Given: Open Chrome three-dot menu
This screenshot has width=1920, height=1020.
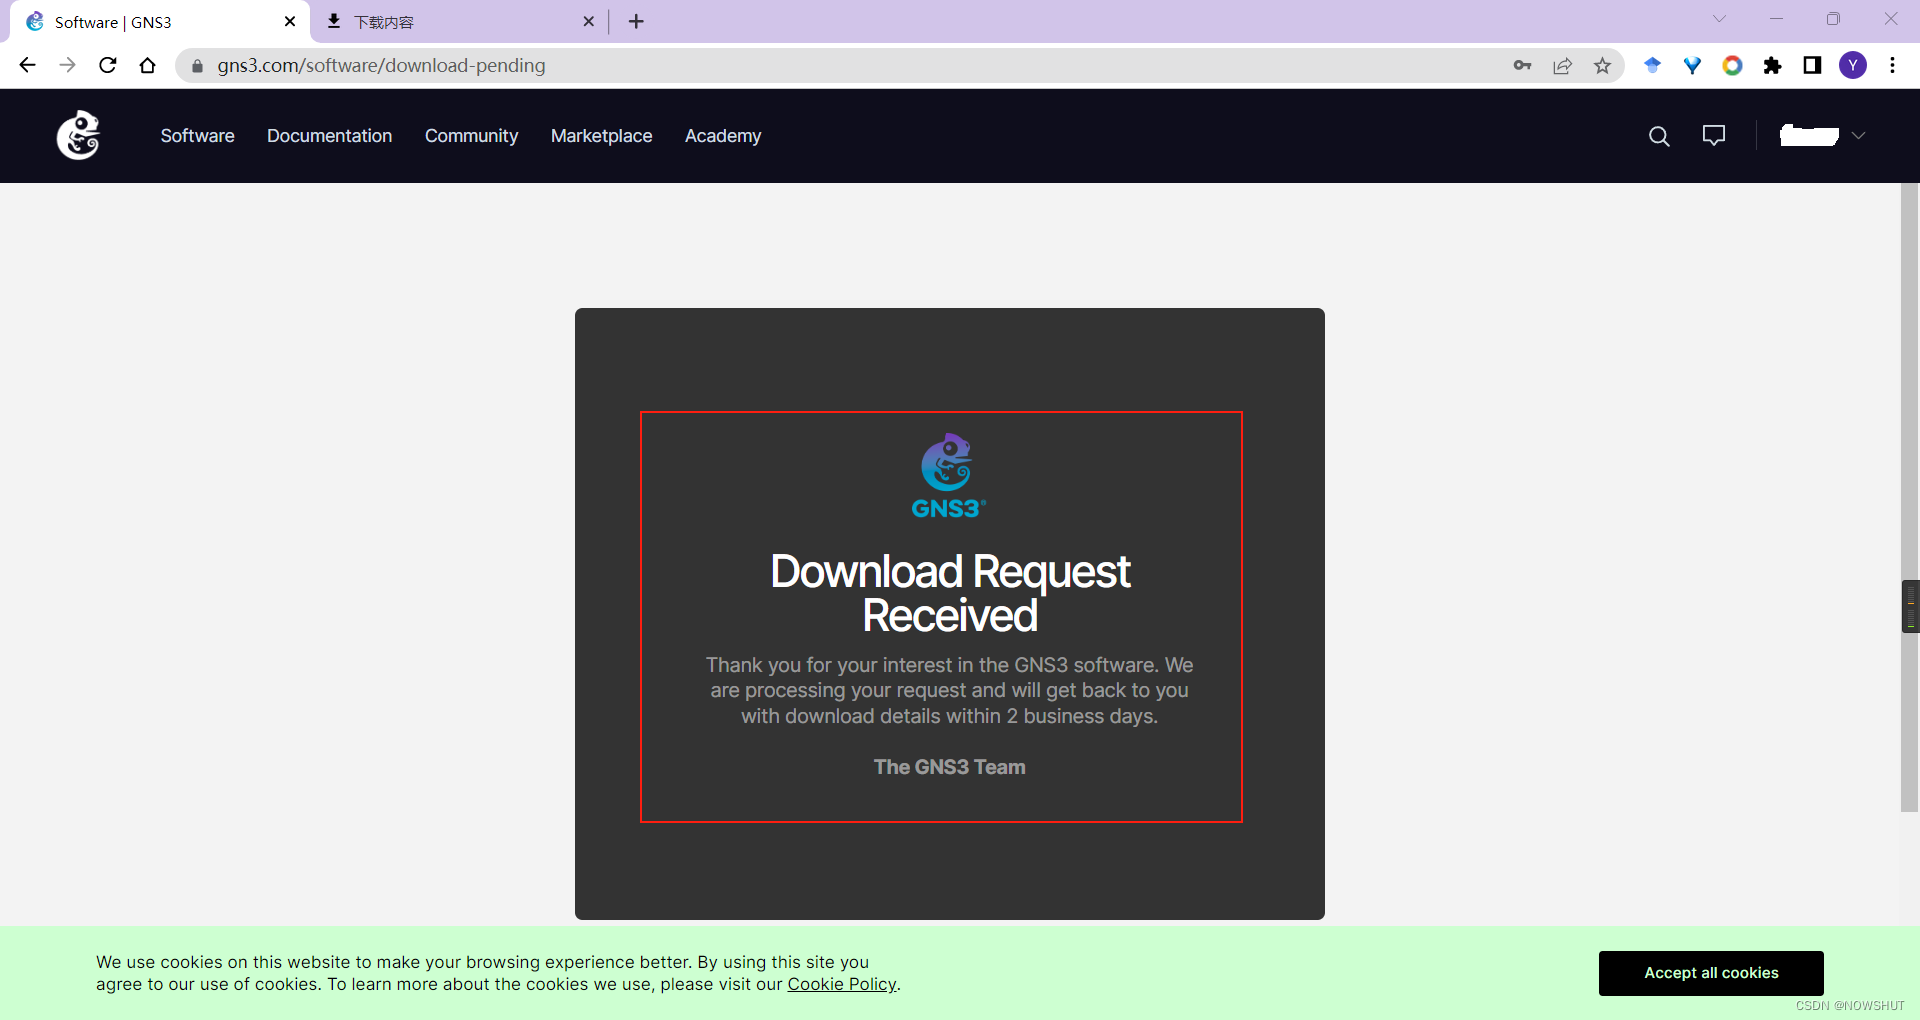Looking at the screenshot, I should click(x=1892, y=65).
